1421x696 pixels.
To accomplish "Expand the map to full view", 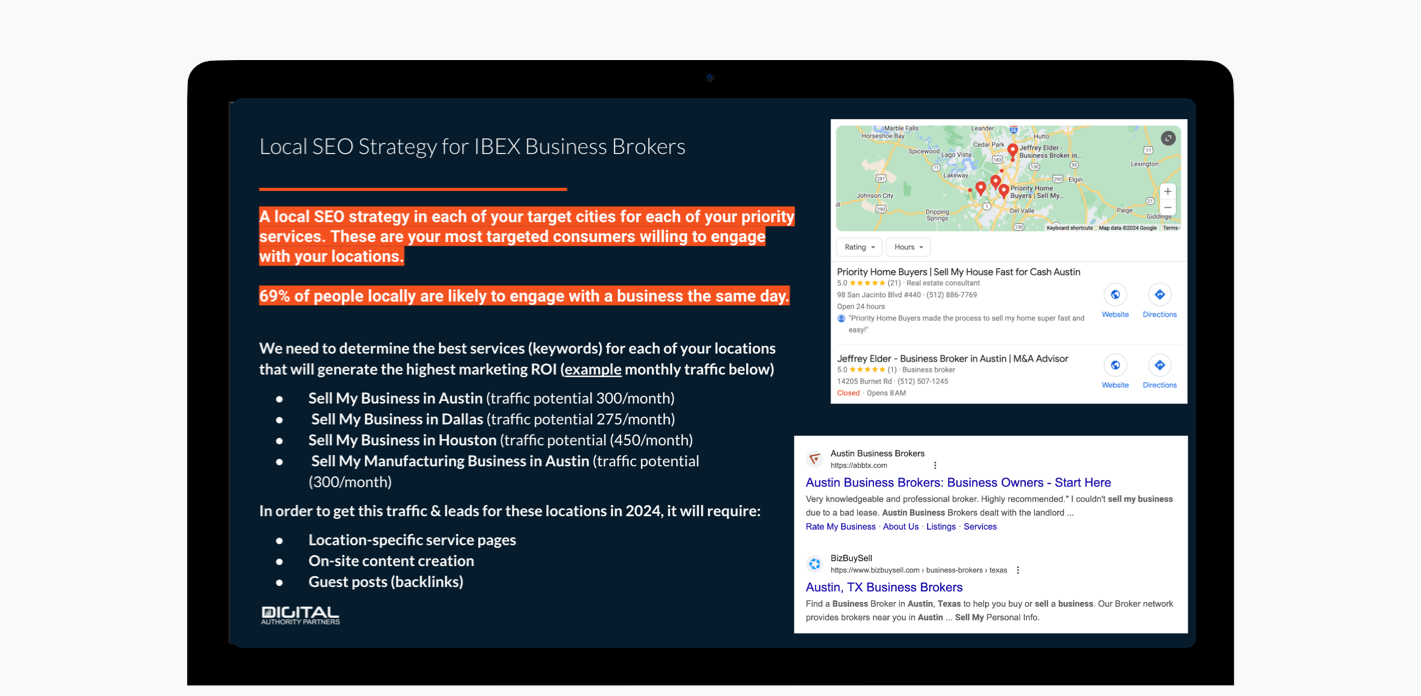I will point(1168,139).
